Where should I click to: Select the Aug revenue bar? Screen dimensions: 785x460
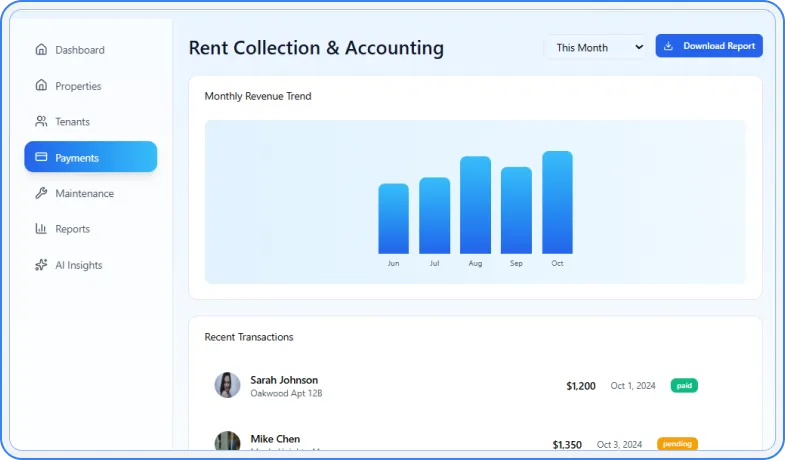(x=475, y=205)
